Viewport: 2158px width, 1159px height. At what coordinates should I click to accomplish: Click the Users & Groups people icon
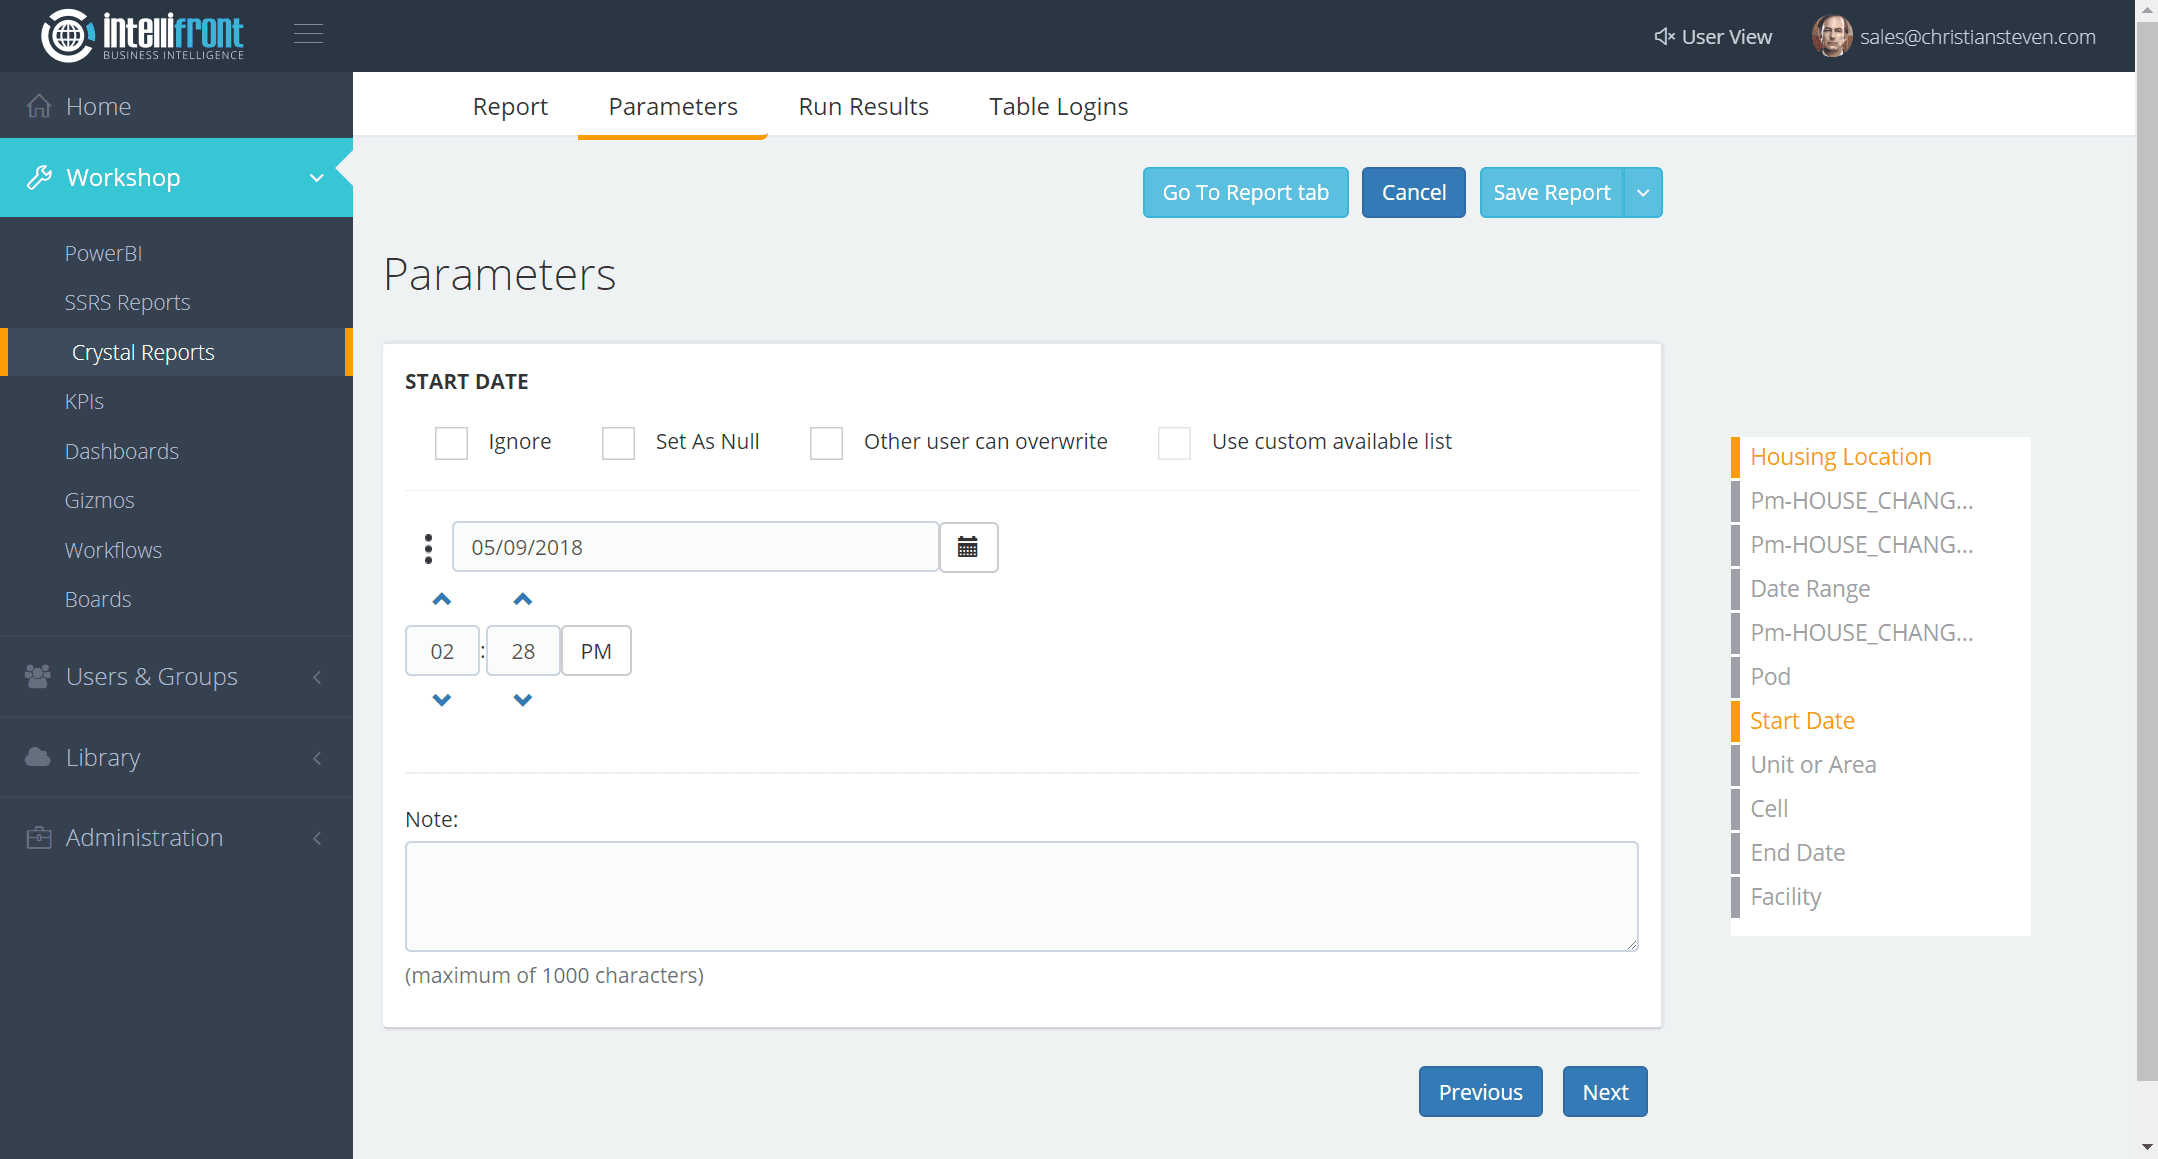(x=38, y=677)
